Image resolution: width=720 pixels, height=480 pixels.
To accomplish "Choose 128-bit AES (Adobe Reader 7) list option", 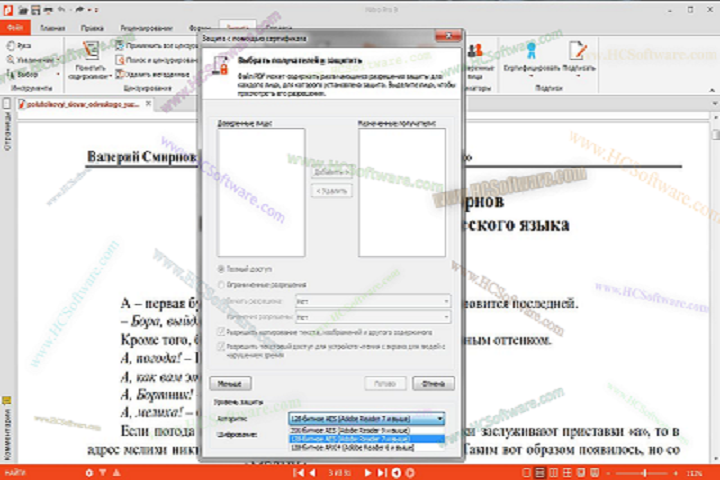I will point(367,439).
